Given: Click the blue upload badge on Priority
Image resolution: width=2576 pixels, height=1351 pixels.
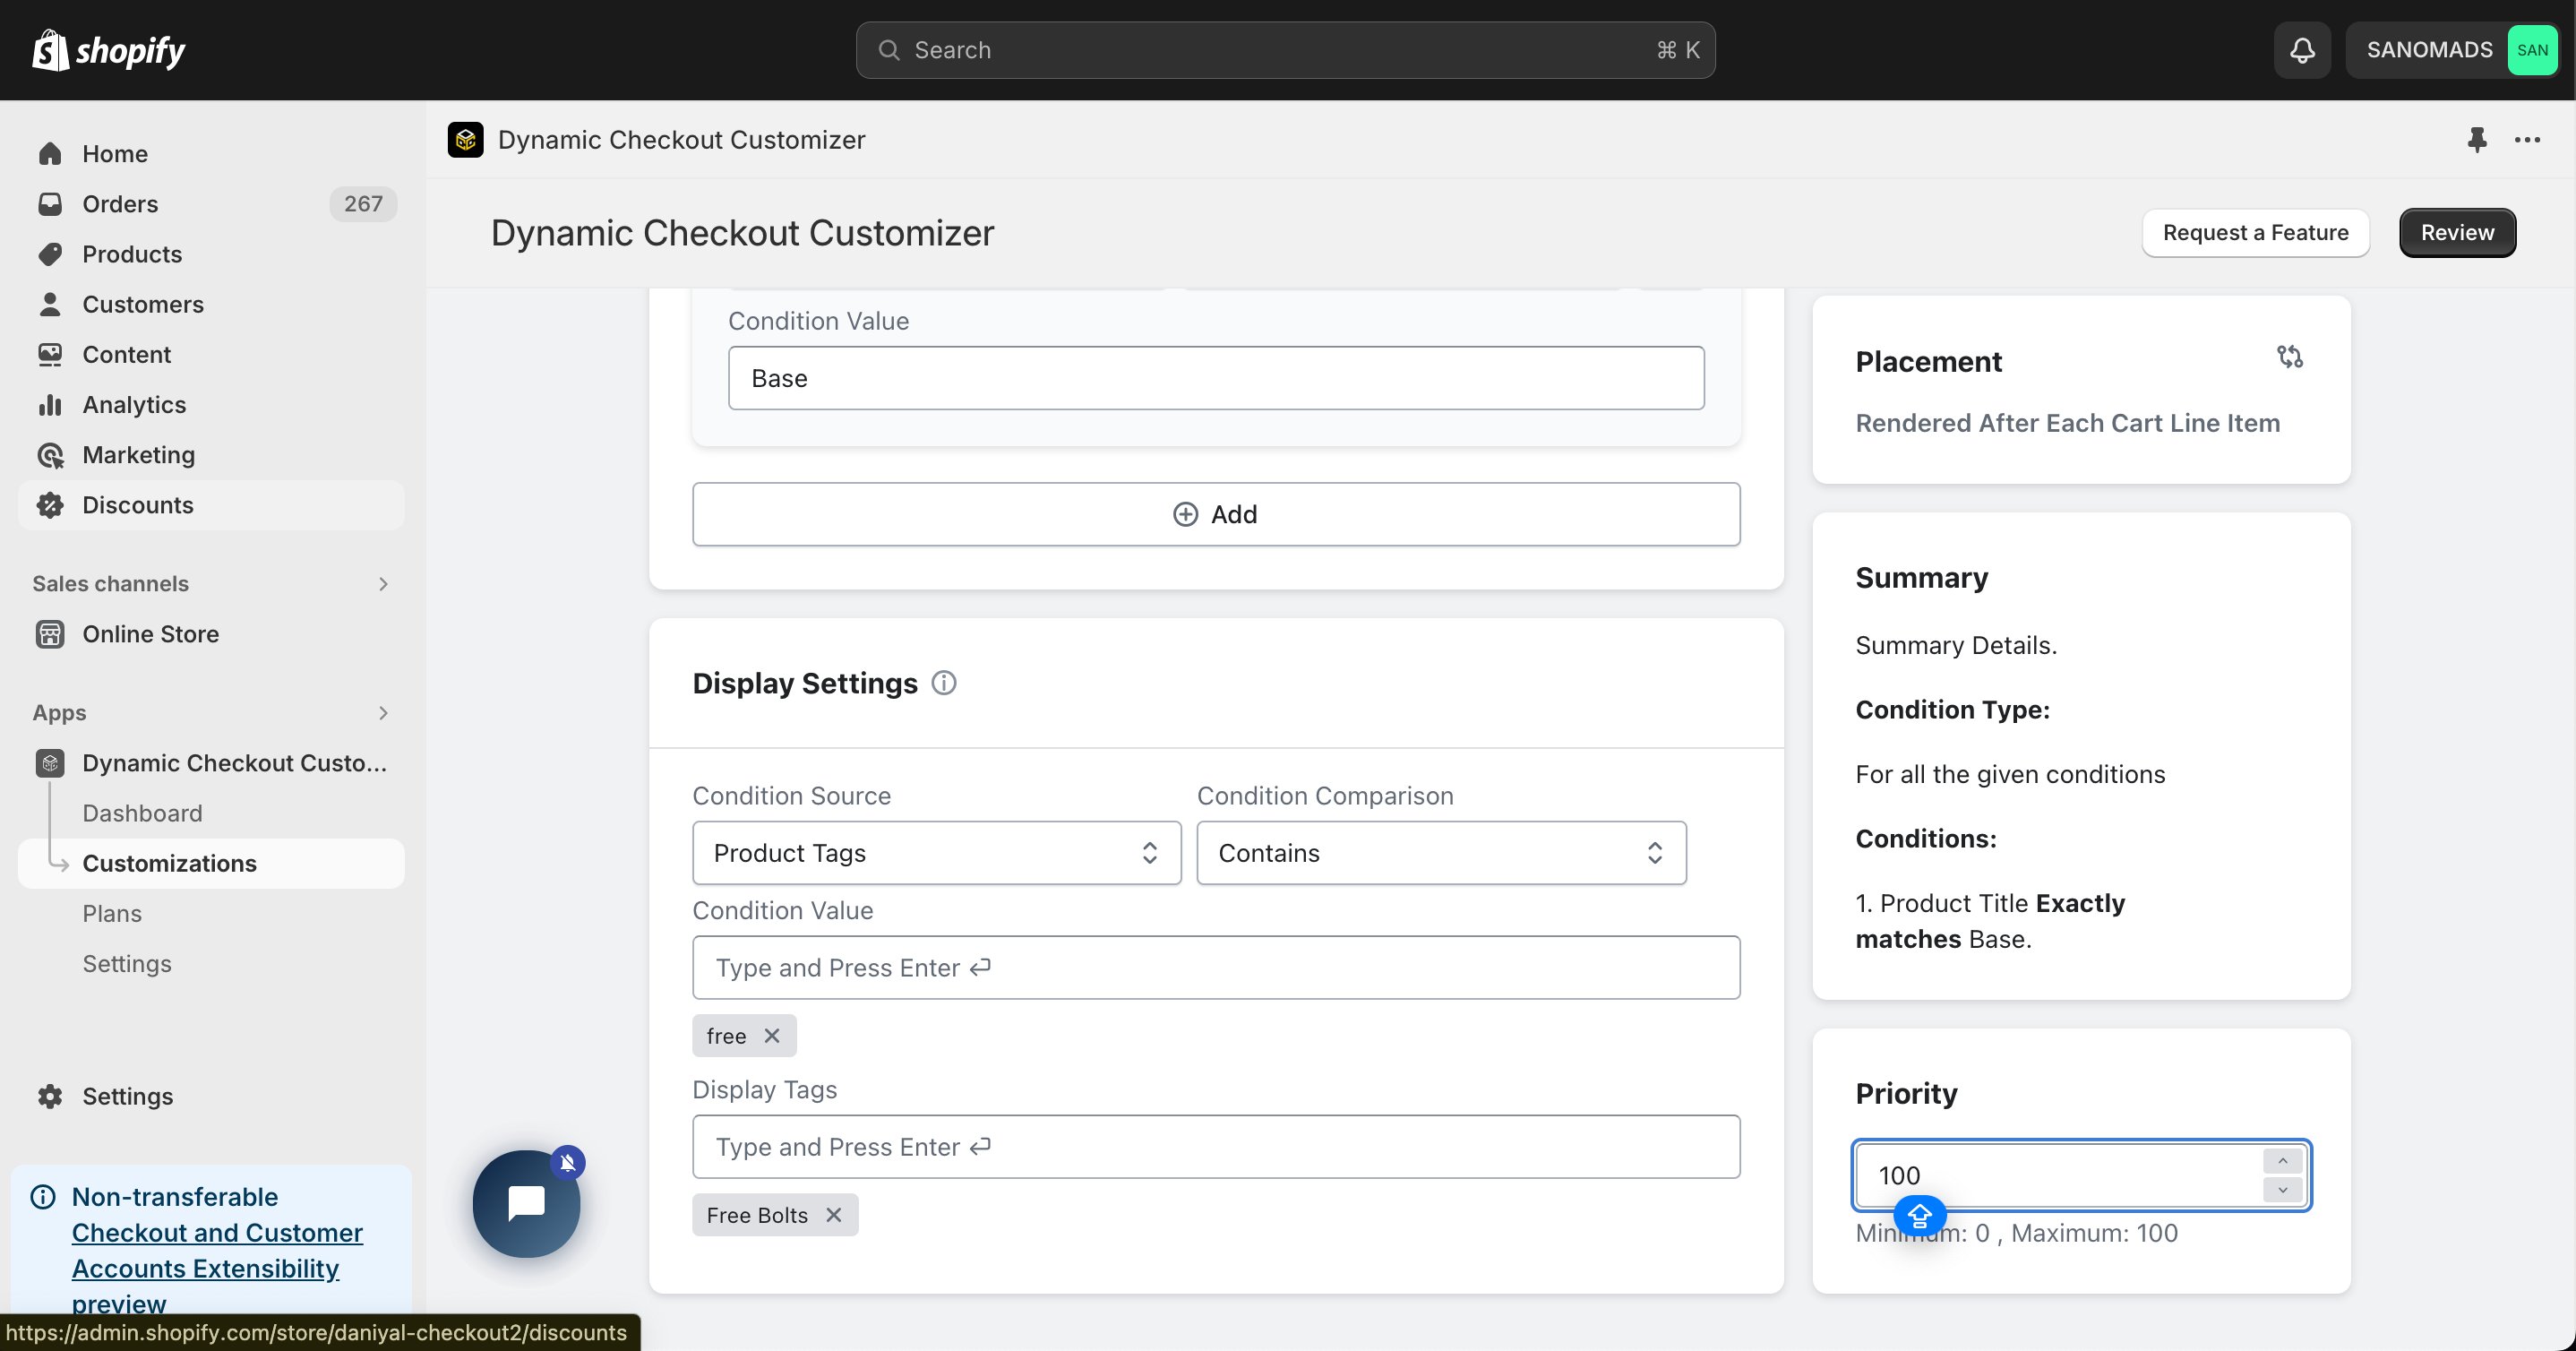Looking at the screenshot, I should pos(1919,1216).
